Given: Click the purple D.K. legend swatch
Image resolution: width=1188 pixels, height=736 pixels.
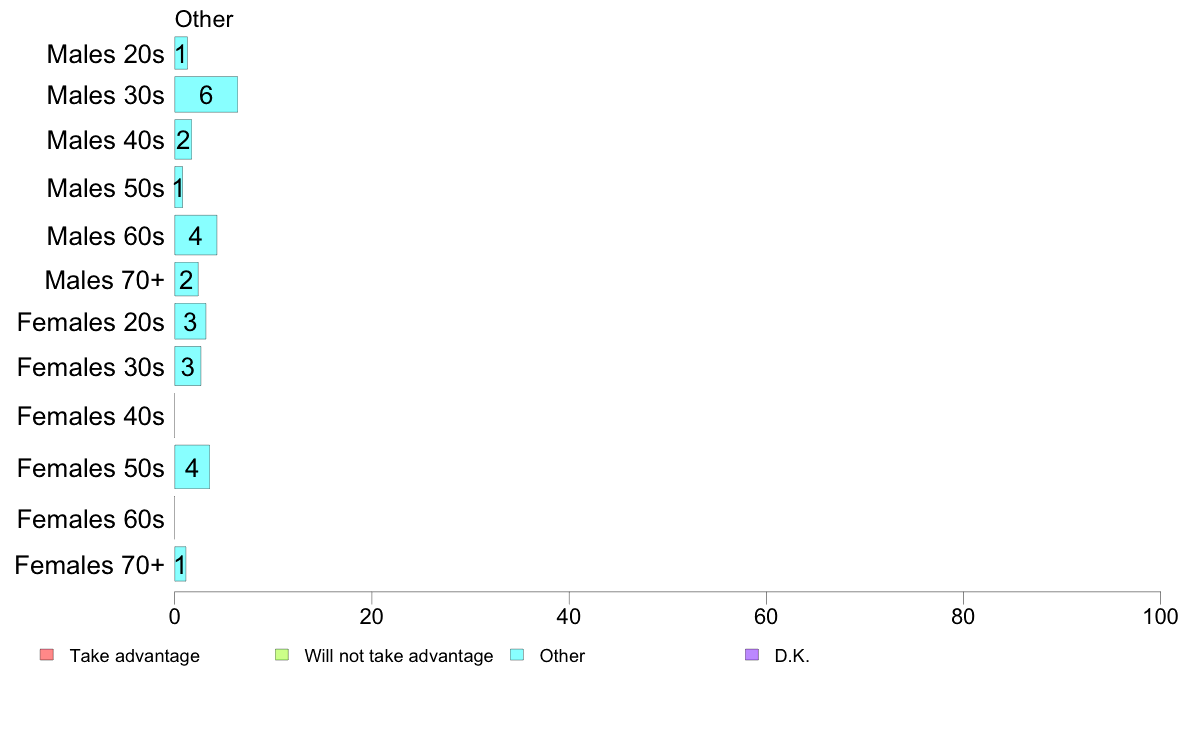Looking at the screenshot, I should coord(752,655).
